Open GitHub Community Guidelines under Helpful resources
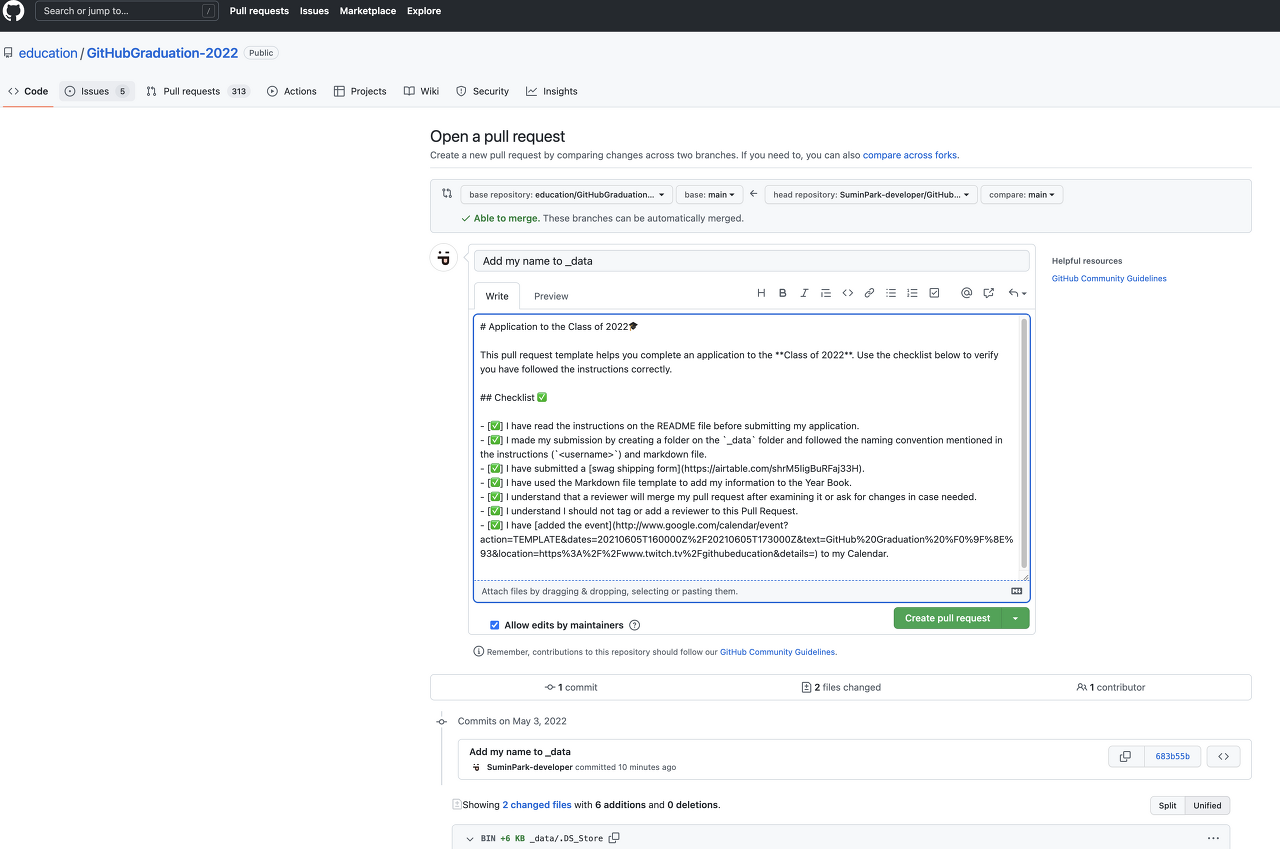Image resolution: width=1280 pixels, height=849 pixels. tap(1109, 278)
